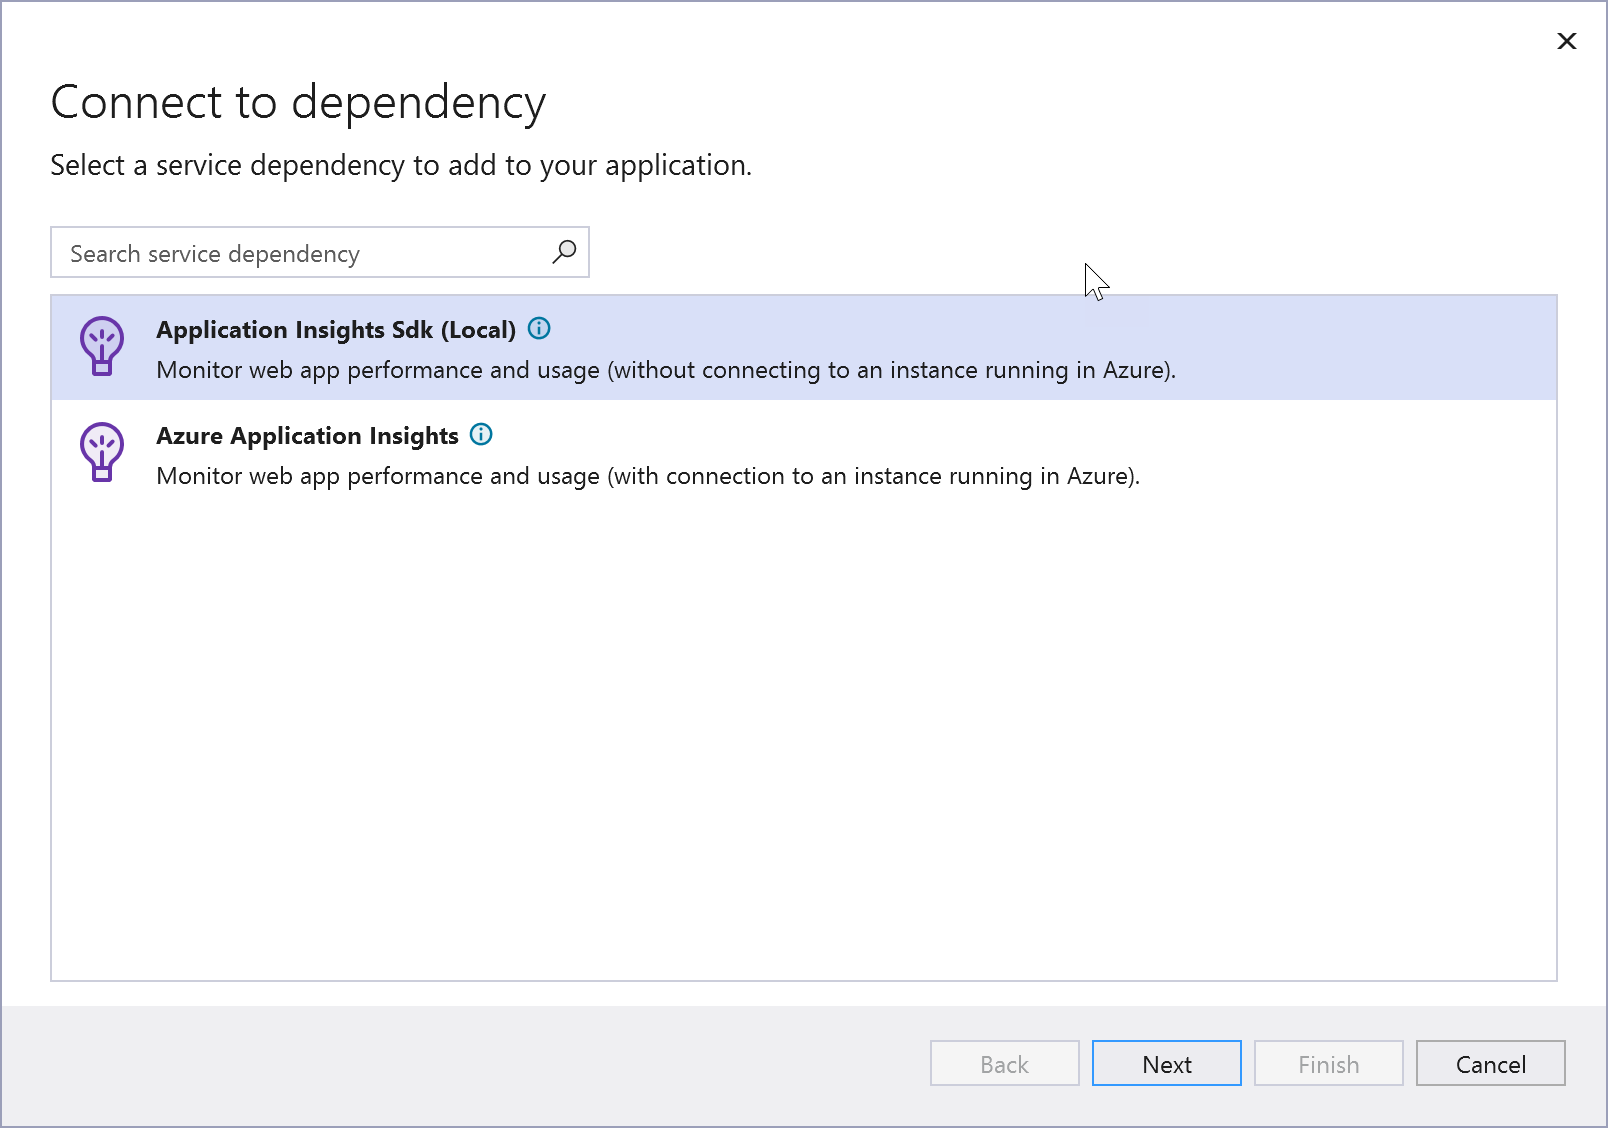The height and width of the screenshot is (1128, 1608).
Task: Click description mentioning without connecting to Azure
Action: coord(666,370)
